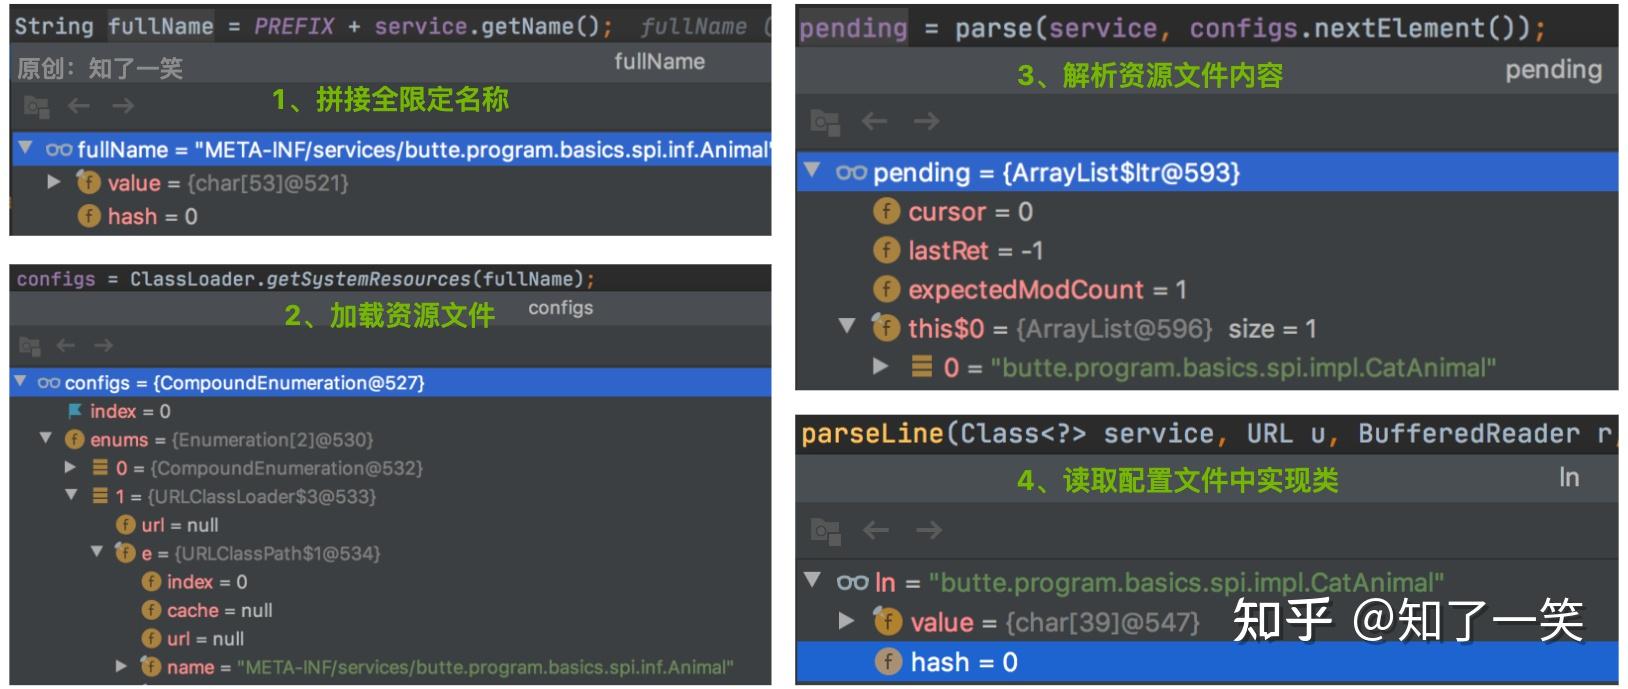Expand the value char[53] node
The height and width of the screenshot is (689, 1628).
(x=54, y=182)
